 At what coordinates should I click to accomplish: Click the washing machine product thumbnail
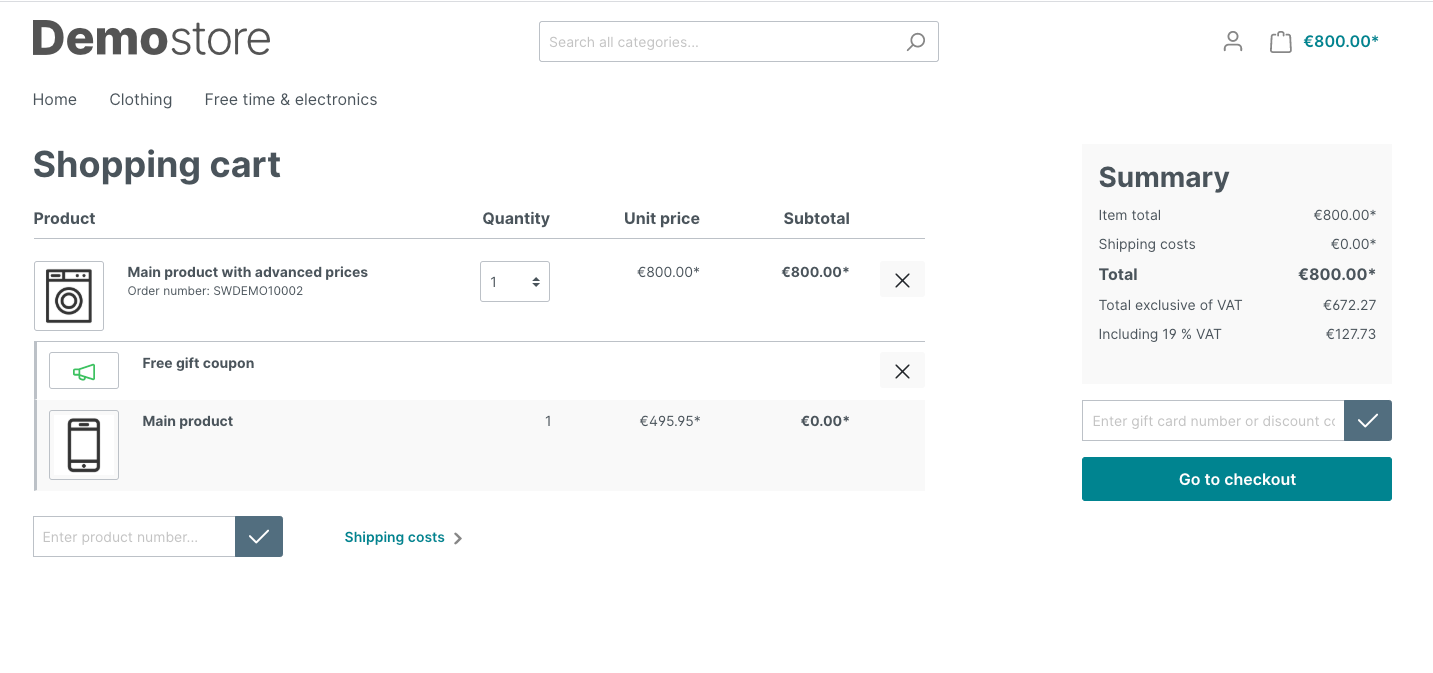[69, 296]
